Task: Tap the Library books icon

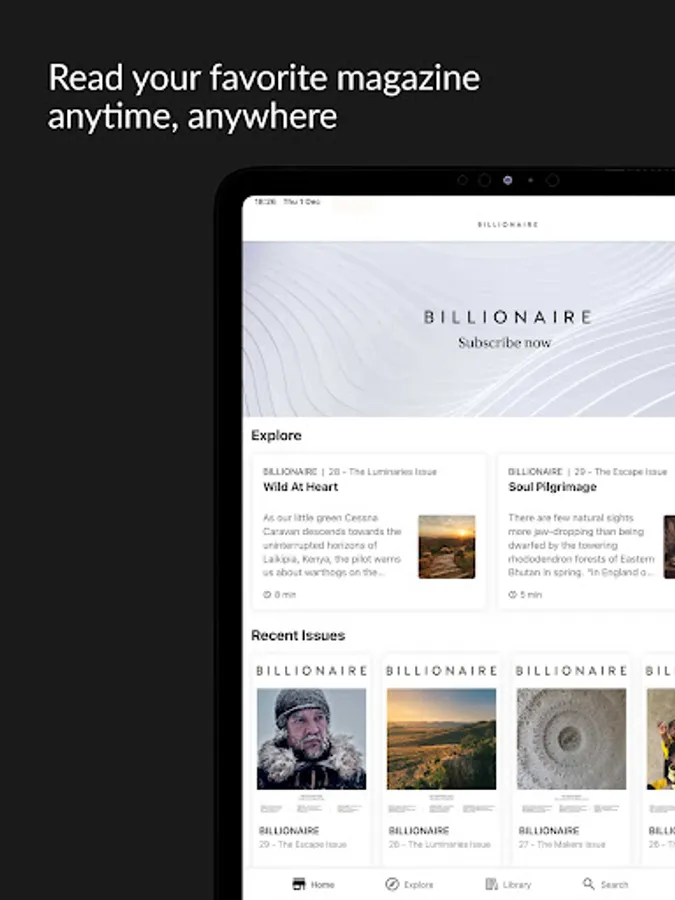Action: [491, 884]
